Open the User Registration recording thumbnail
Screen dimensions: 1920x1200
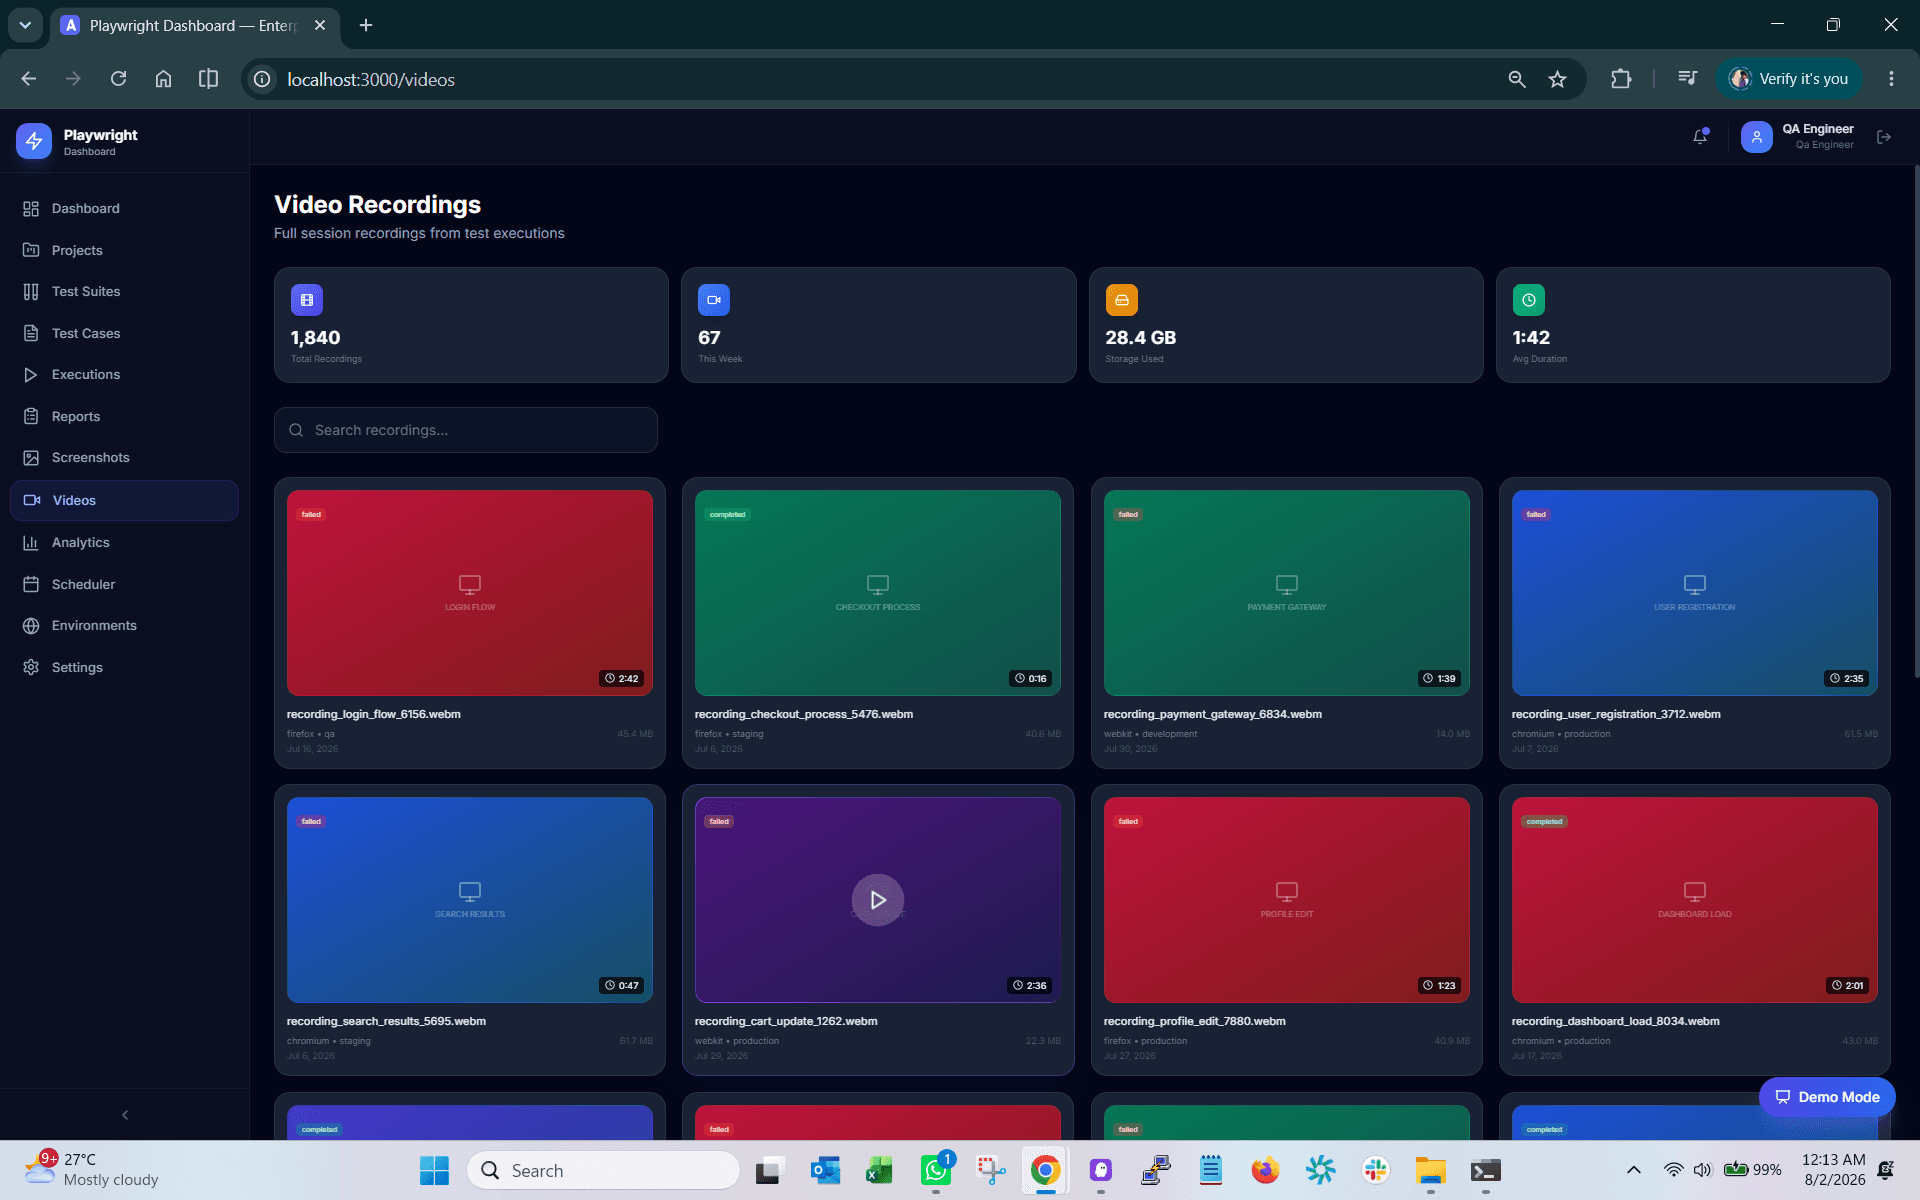point(1695,593)
